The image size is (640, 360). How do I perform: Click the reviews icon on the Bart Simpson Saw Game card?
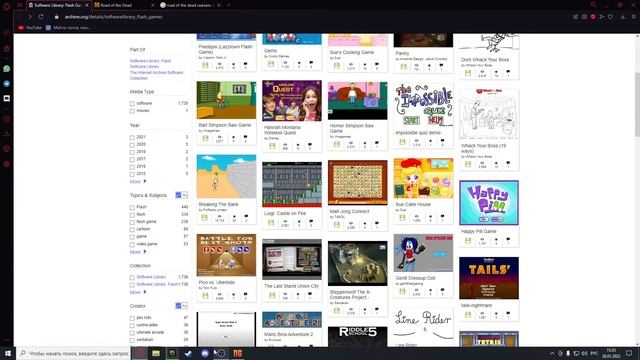[x=245, y=138]
